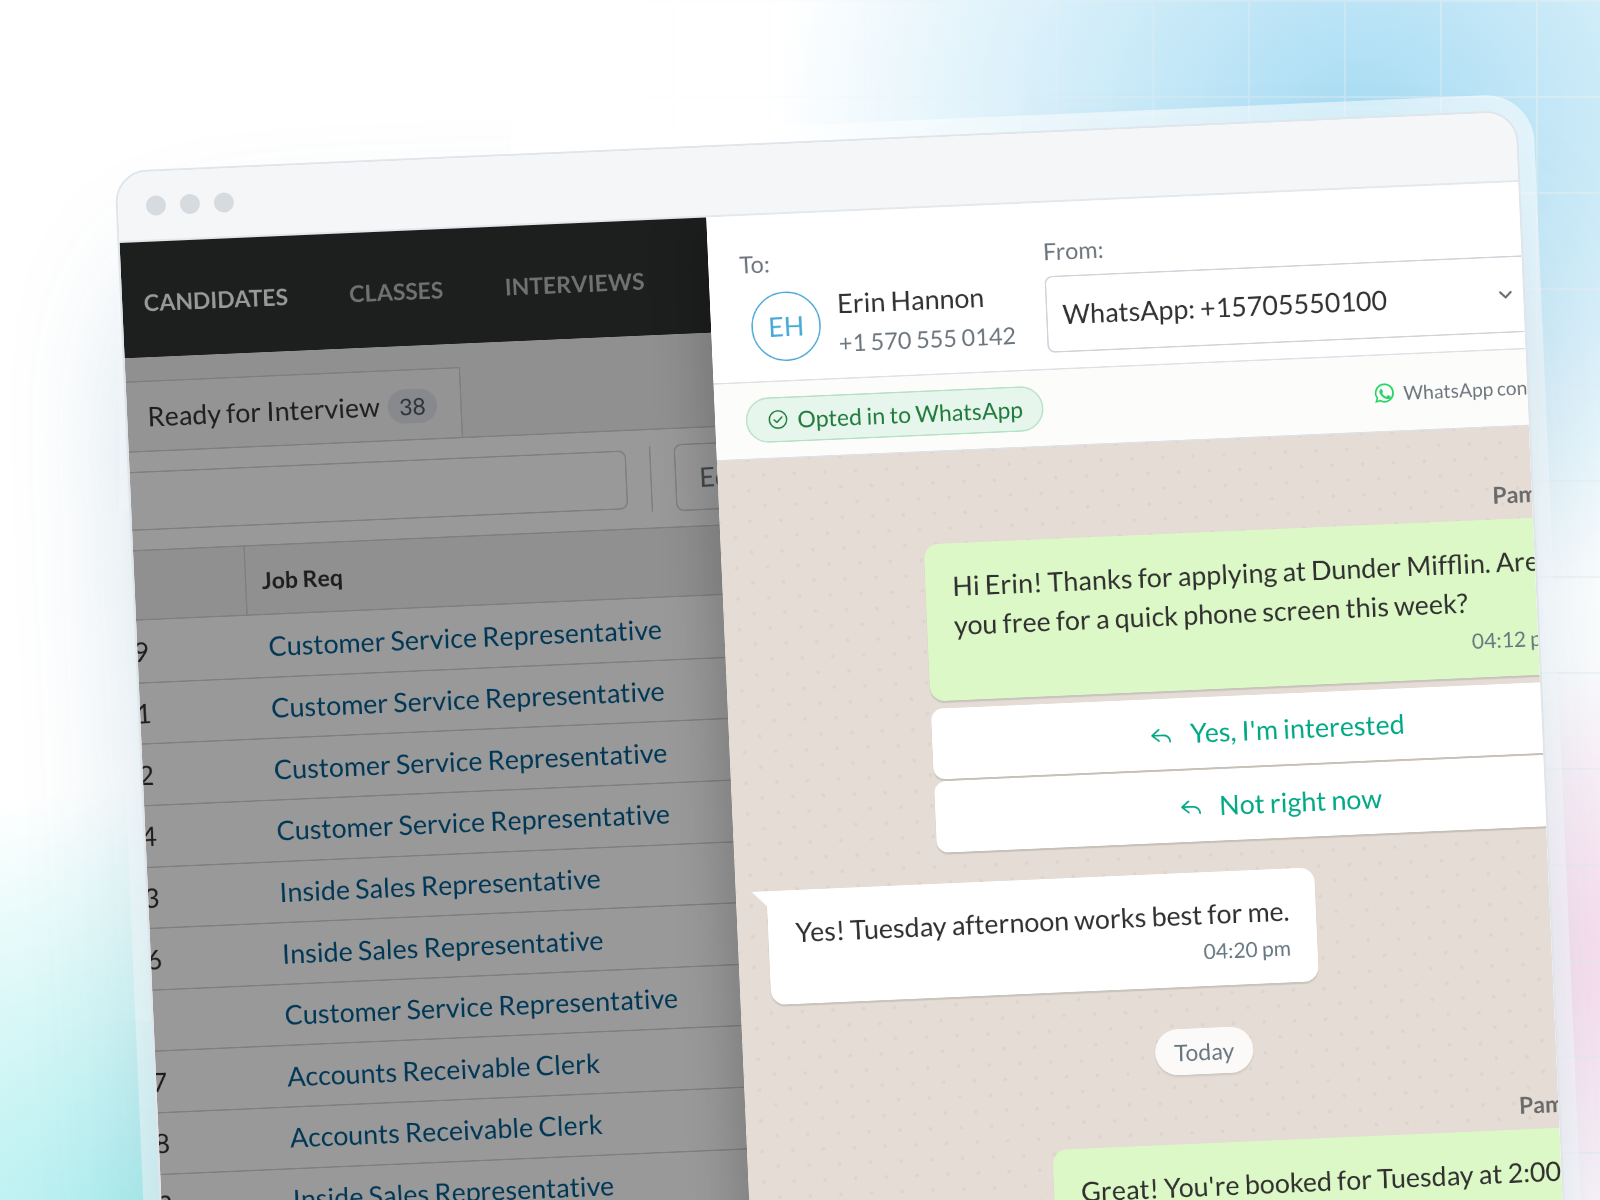Open the second Accounts Receivable Clerk link
The image size is (1600, 1200).
click(447, 1132)
